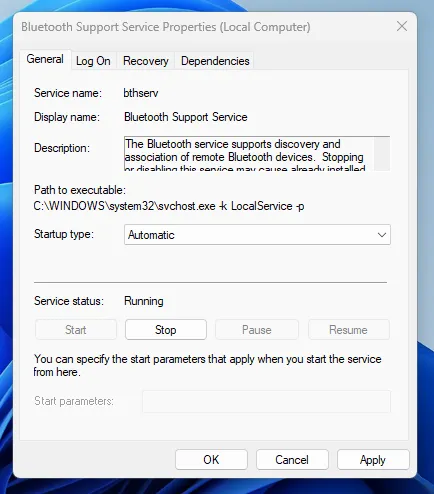Screen dimensions: 434x494
Task: Click the greyed-out Resume button
Action: (348, 330)
